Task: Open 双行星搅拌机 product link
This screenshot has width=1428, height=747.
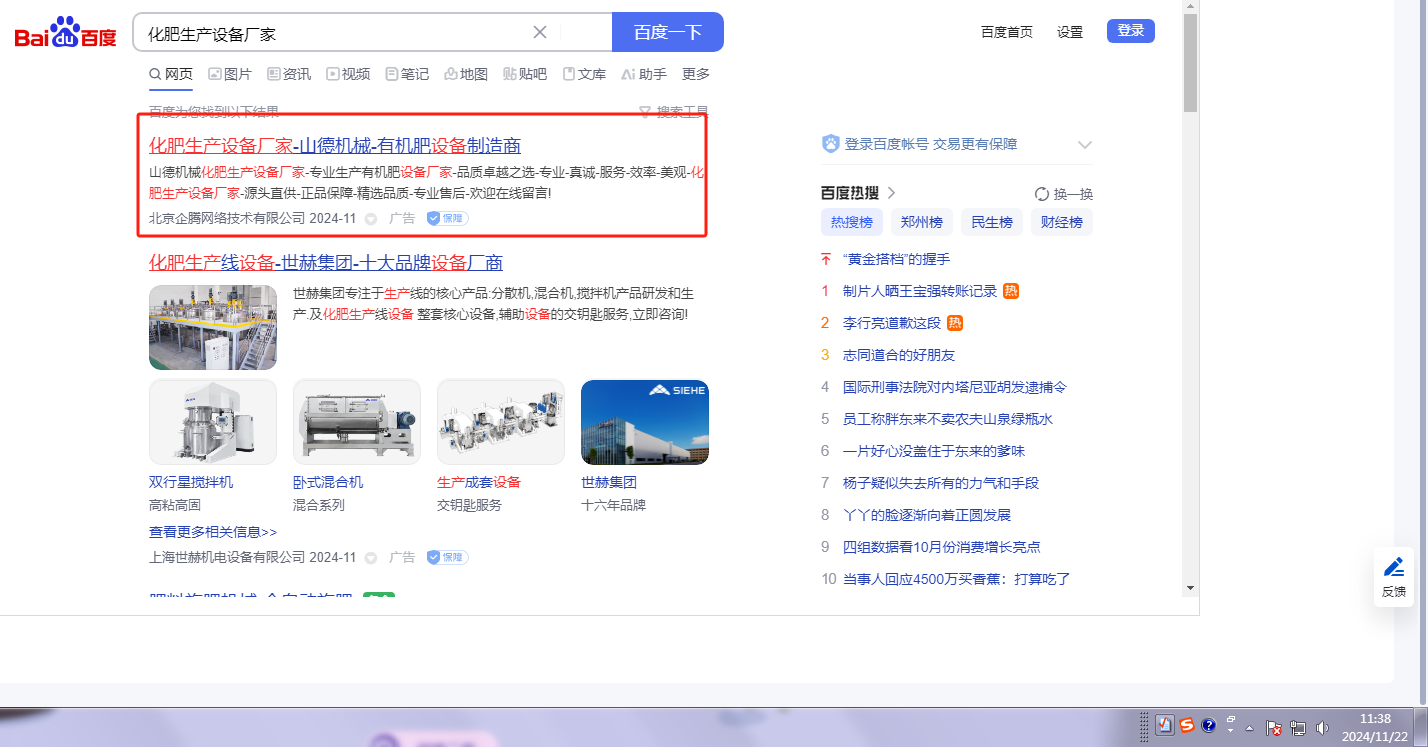Action: 191,482
